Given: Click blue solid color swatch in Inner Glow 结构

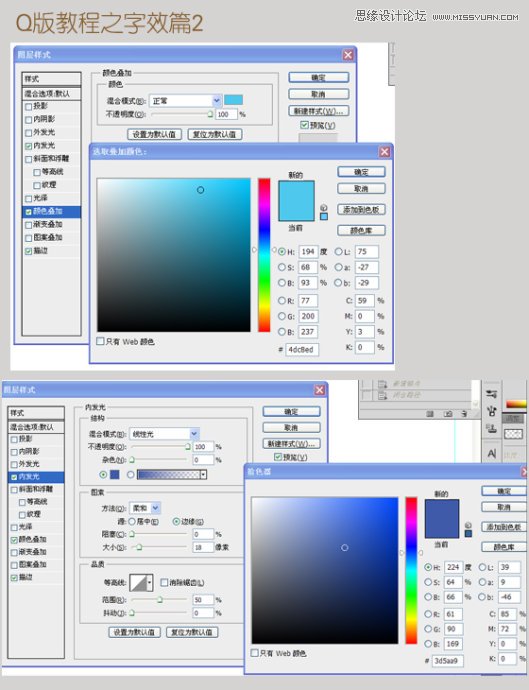Looking at the screenshot, I should [x=114, y=474].
